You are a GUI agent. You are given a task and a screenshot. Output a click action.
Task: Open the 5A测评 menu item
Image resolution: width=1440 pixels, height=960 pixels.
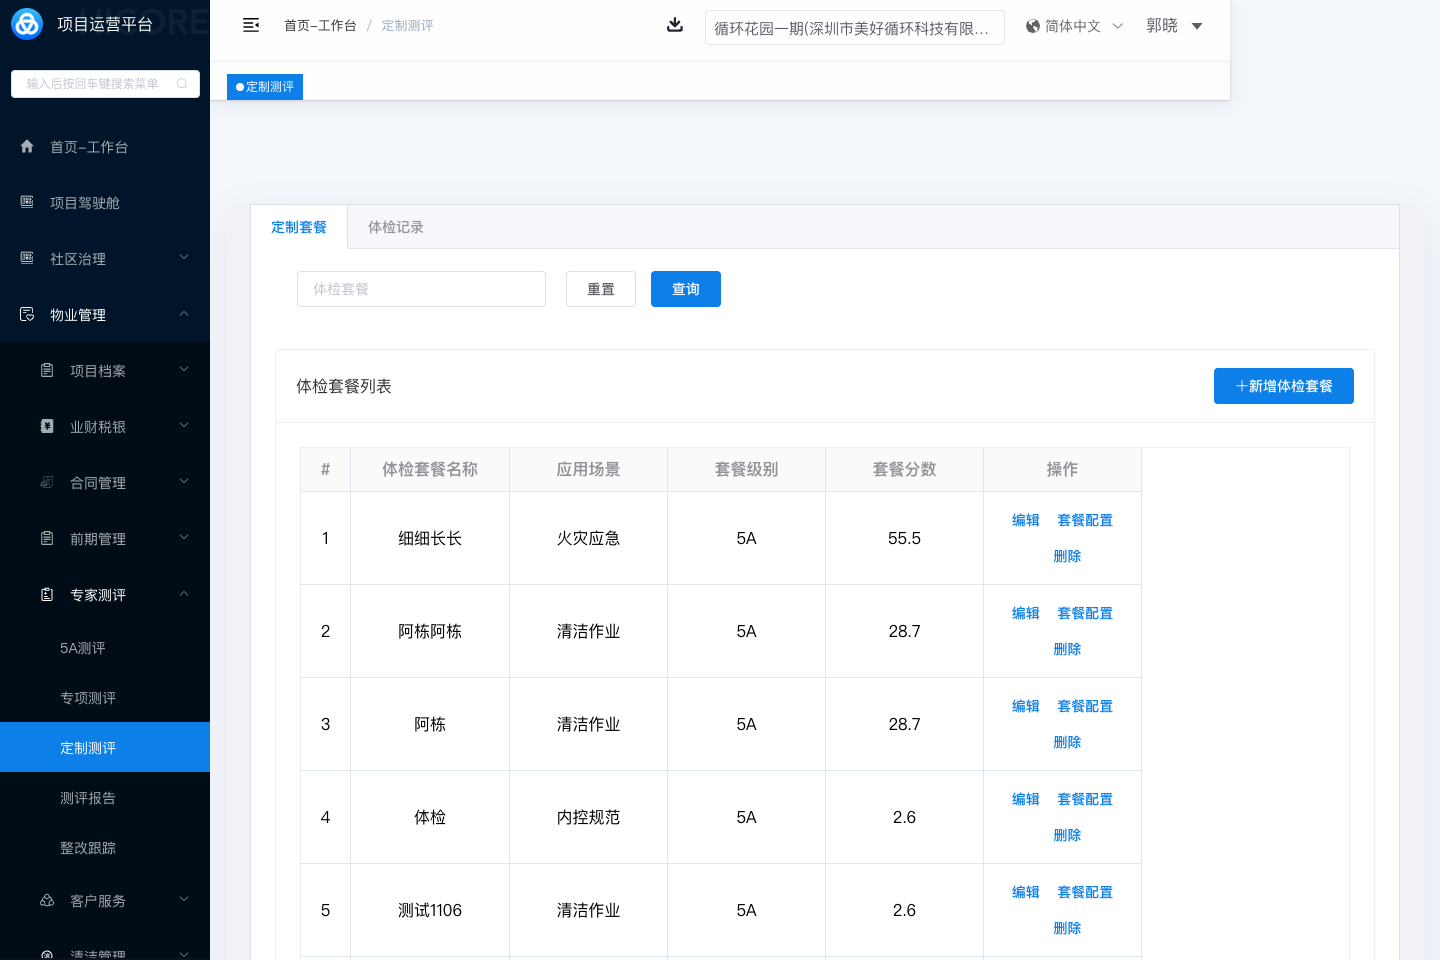tap(83, 648)
